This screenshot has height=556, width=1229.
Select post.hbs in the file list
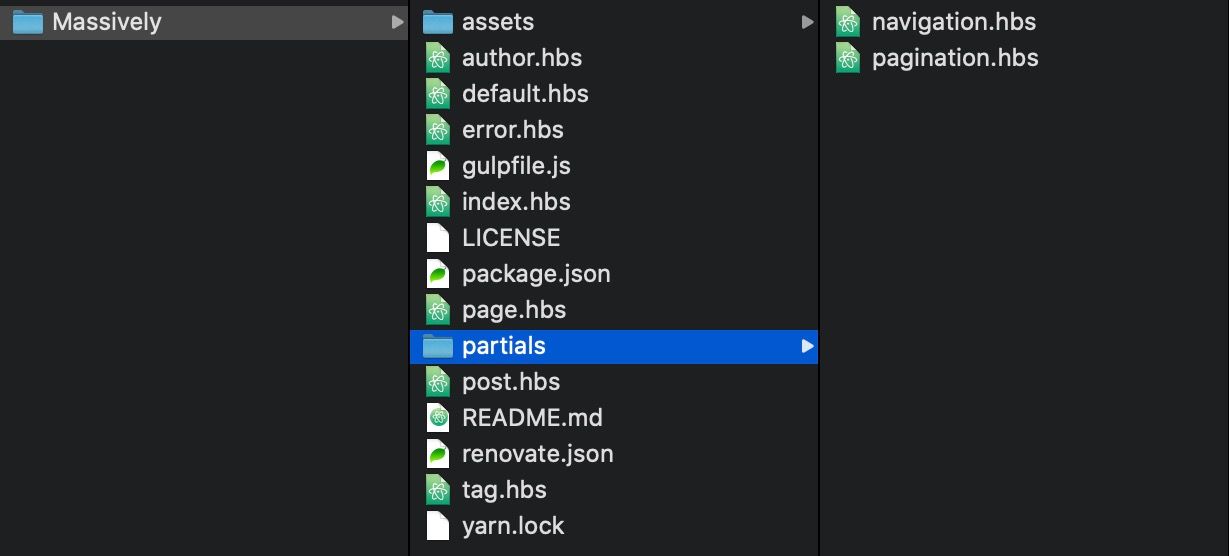tap(510, 382)
